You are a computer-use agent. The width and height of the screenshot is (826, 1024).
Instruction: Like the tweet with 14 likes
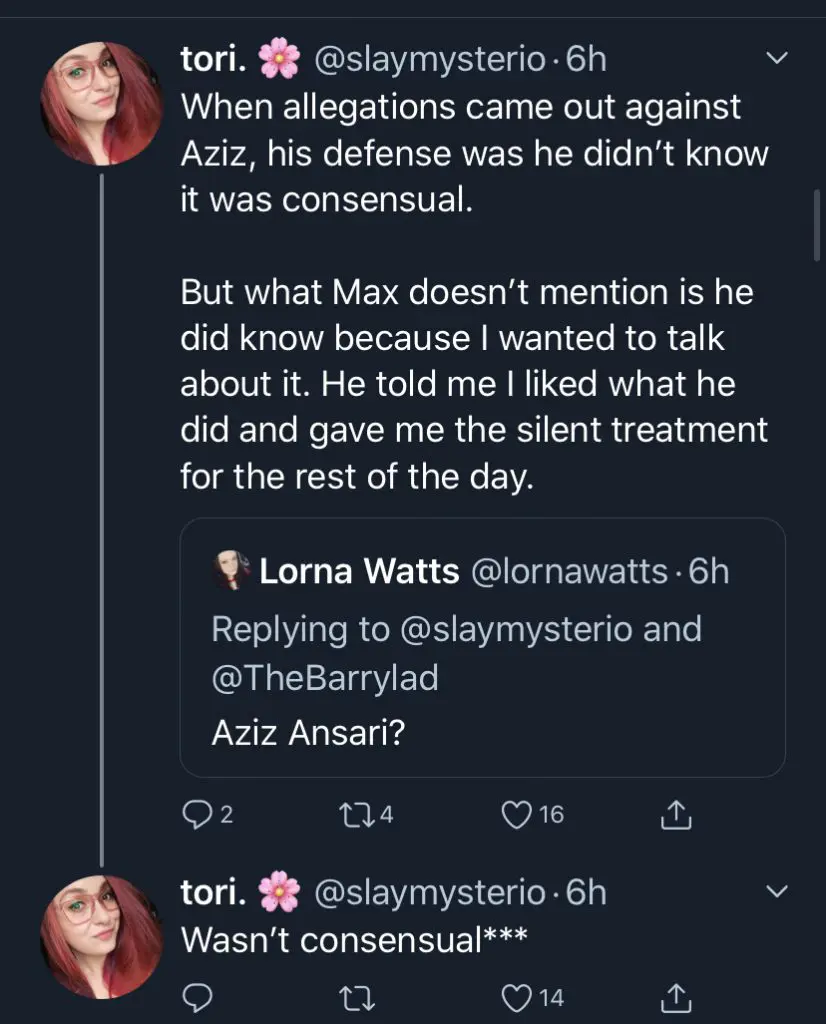[518, 996]
